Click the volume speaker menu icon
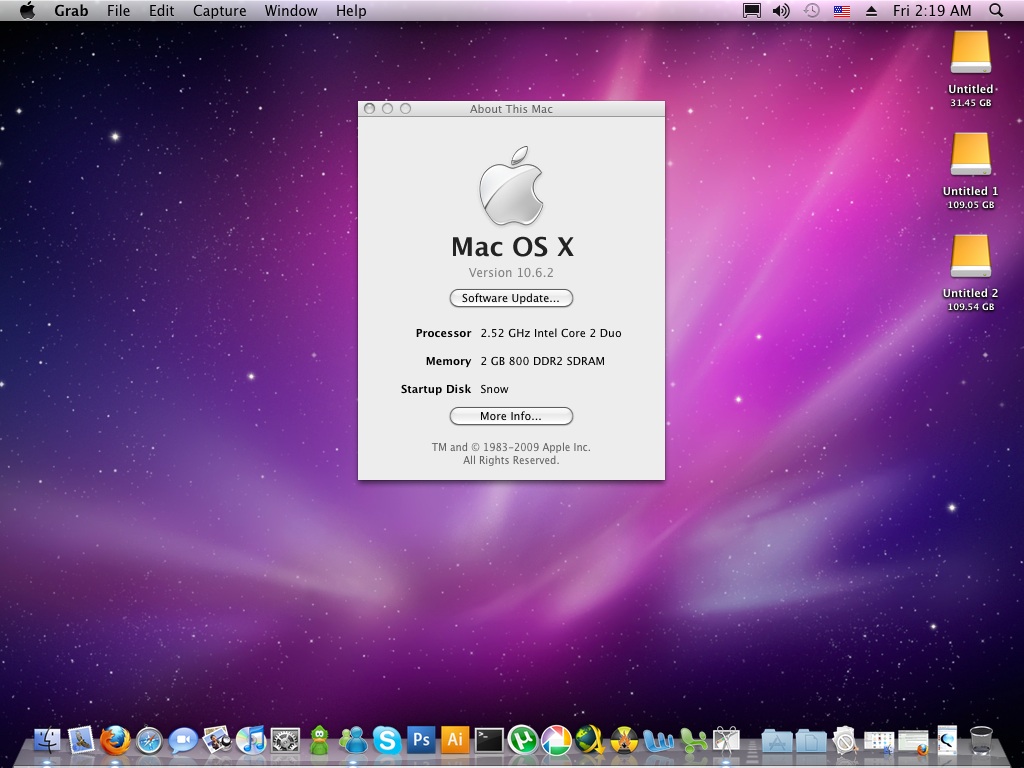This screenshot has width=1024, height=768. coord(781,10)
